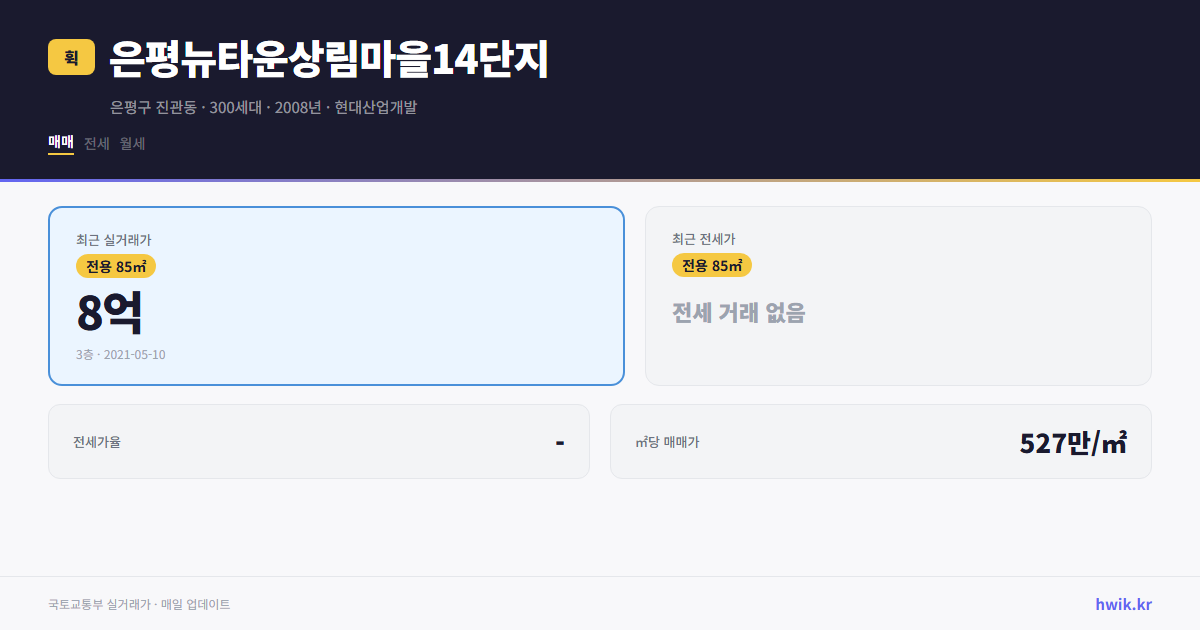Open the hwik.kr link in the footer
The image size is (1200, 630).
pyautogui.click(x=1122, y=603)
